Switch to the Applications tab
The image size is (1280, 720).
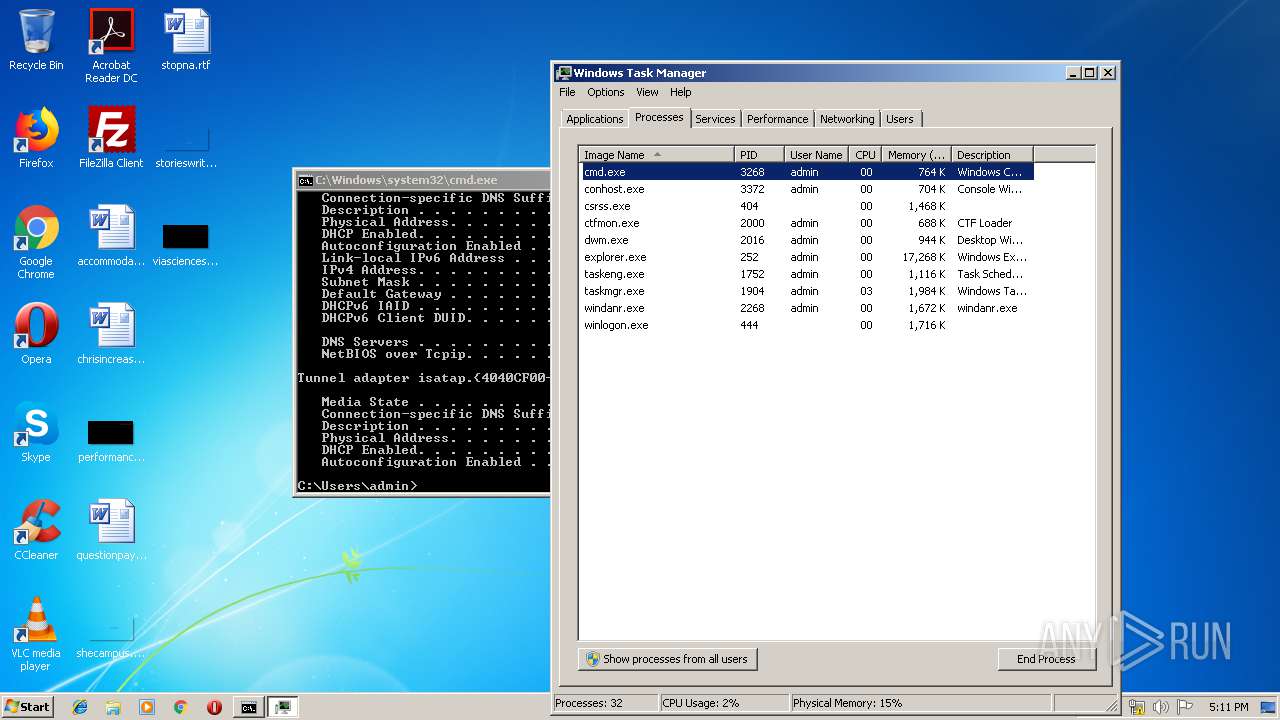click(x=594, y=119)
